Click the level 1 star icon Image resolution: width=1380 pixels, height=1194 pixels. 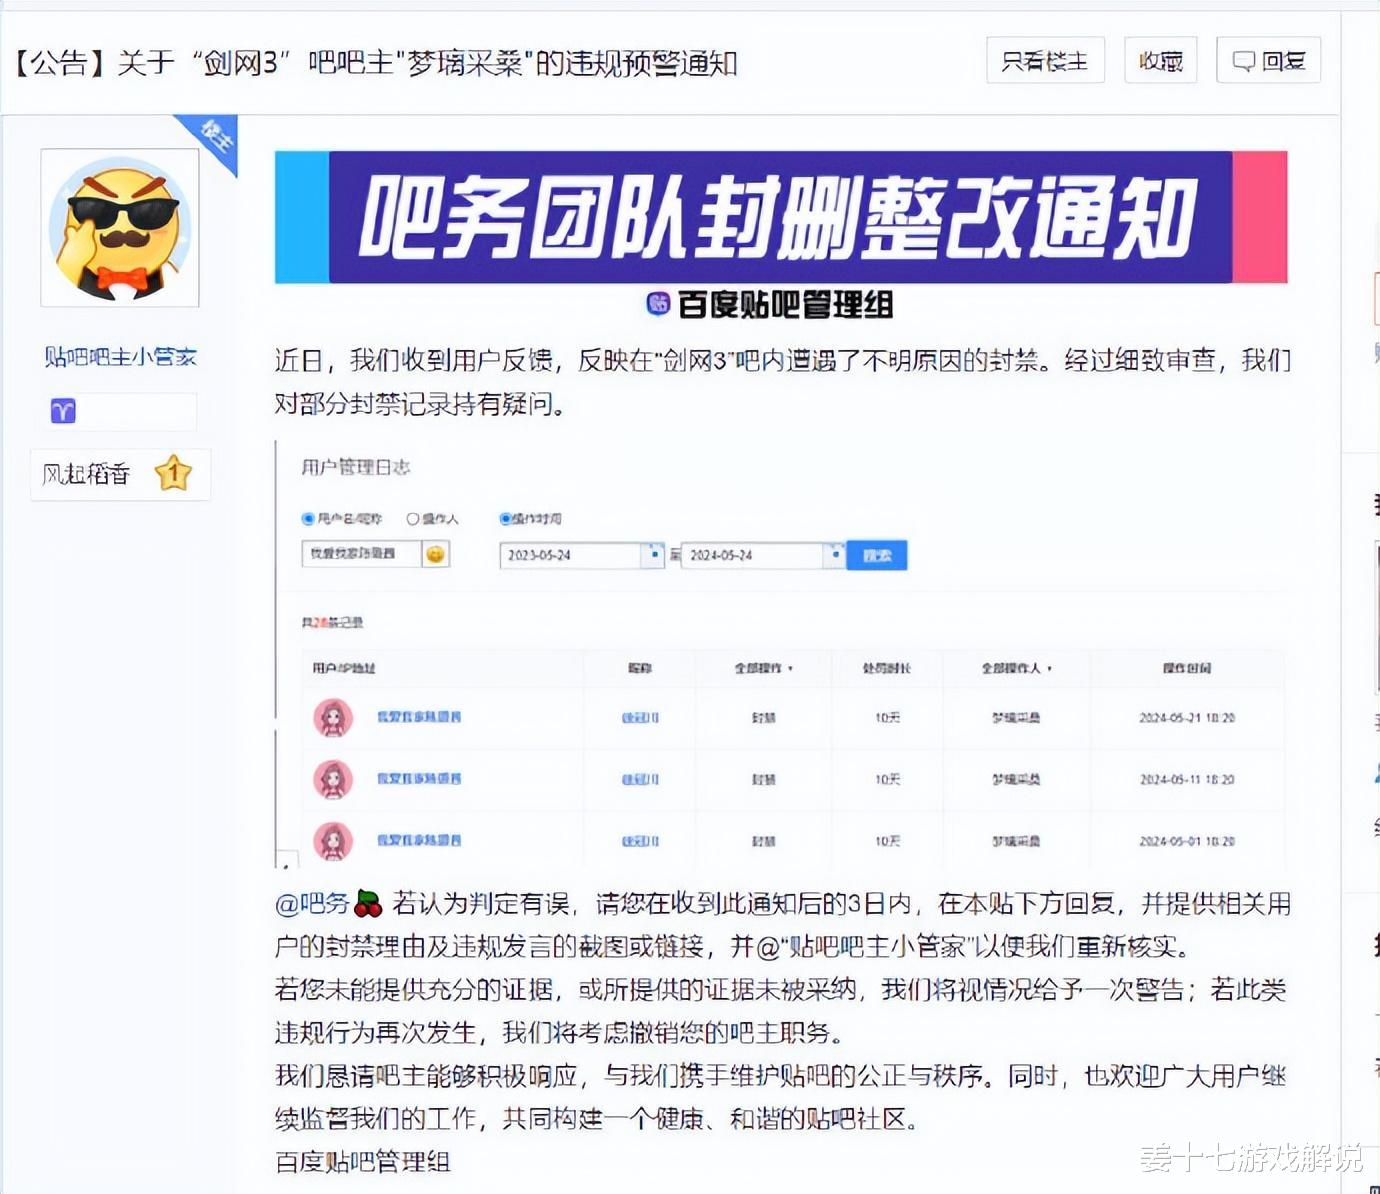click(173, 473)
